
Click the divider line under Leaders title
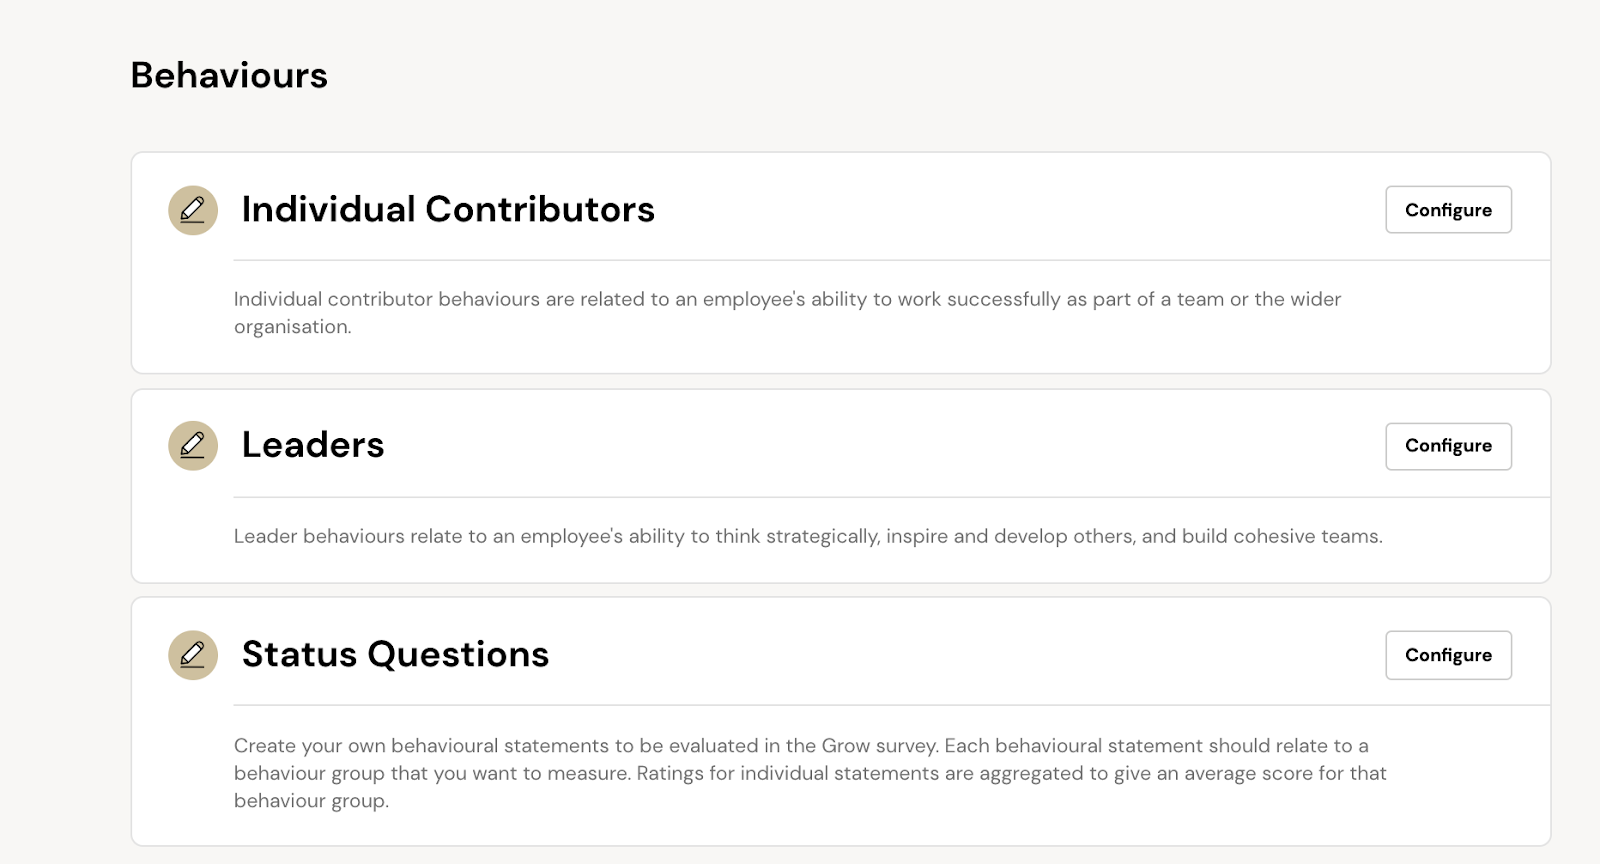(892, 497)
